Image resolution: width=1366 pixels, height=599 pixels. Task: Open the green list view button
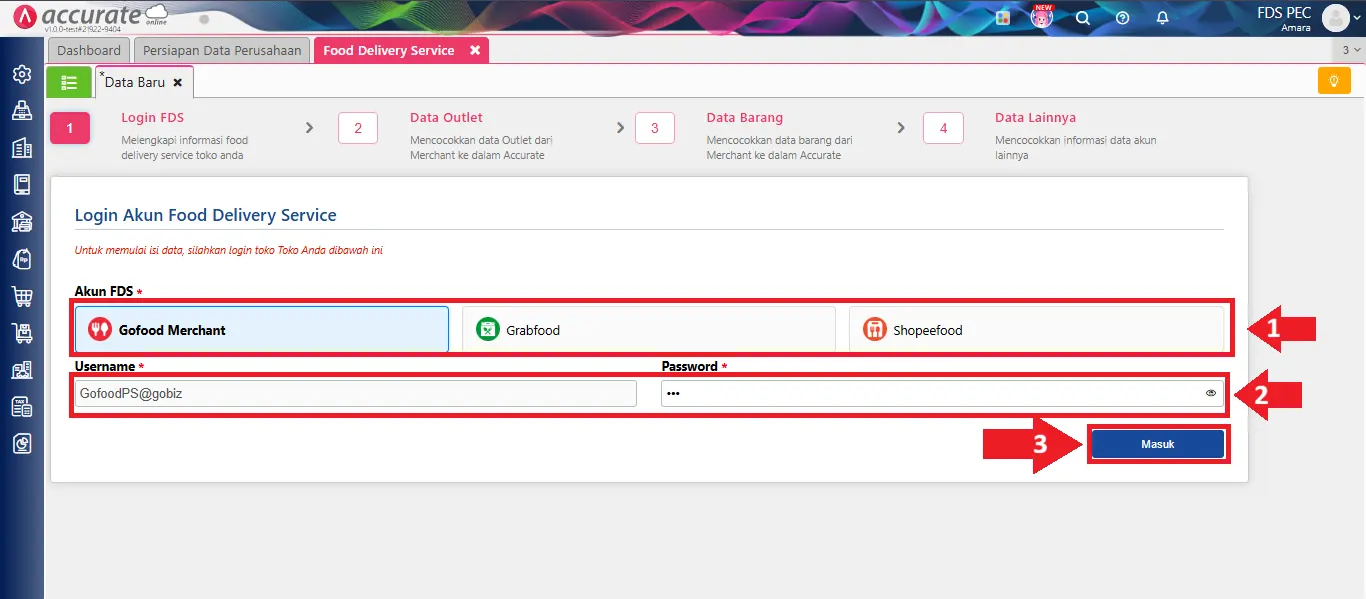69,82
